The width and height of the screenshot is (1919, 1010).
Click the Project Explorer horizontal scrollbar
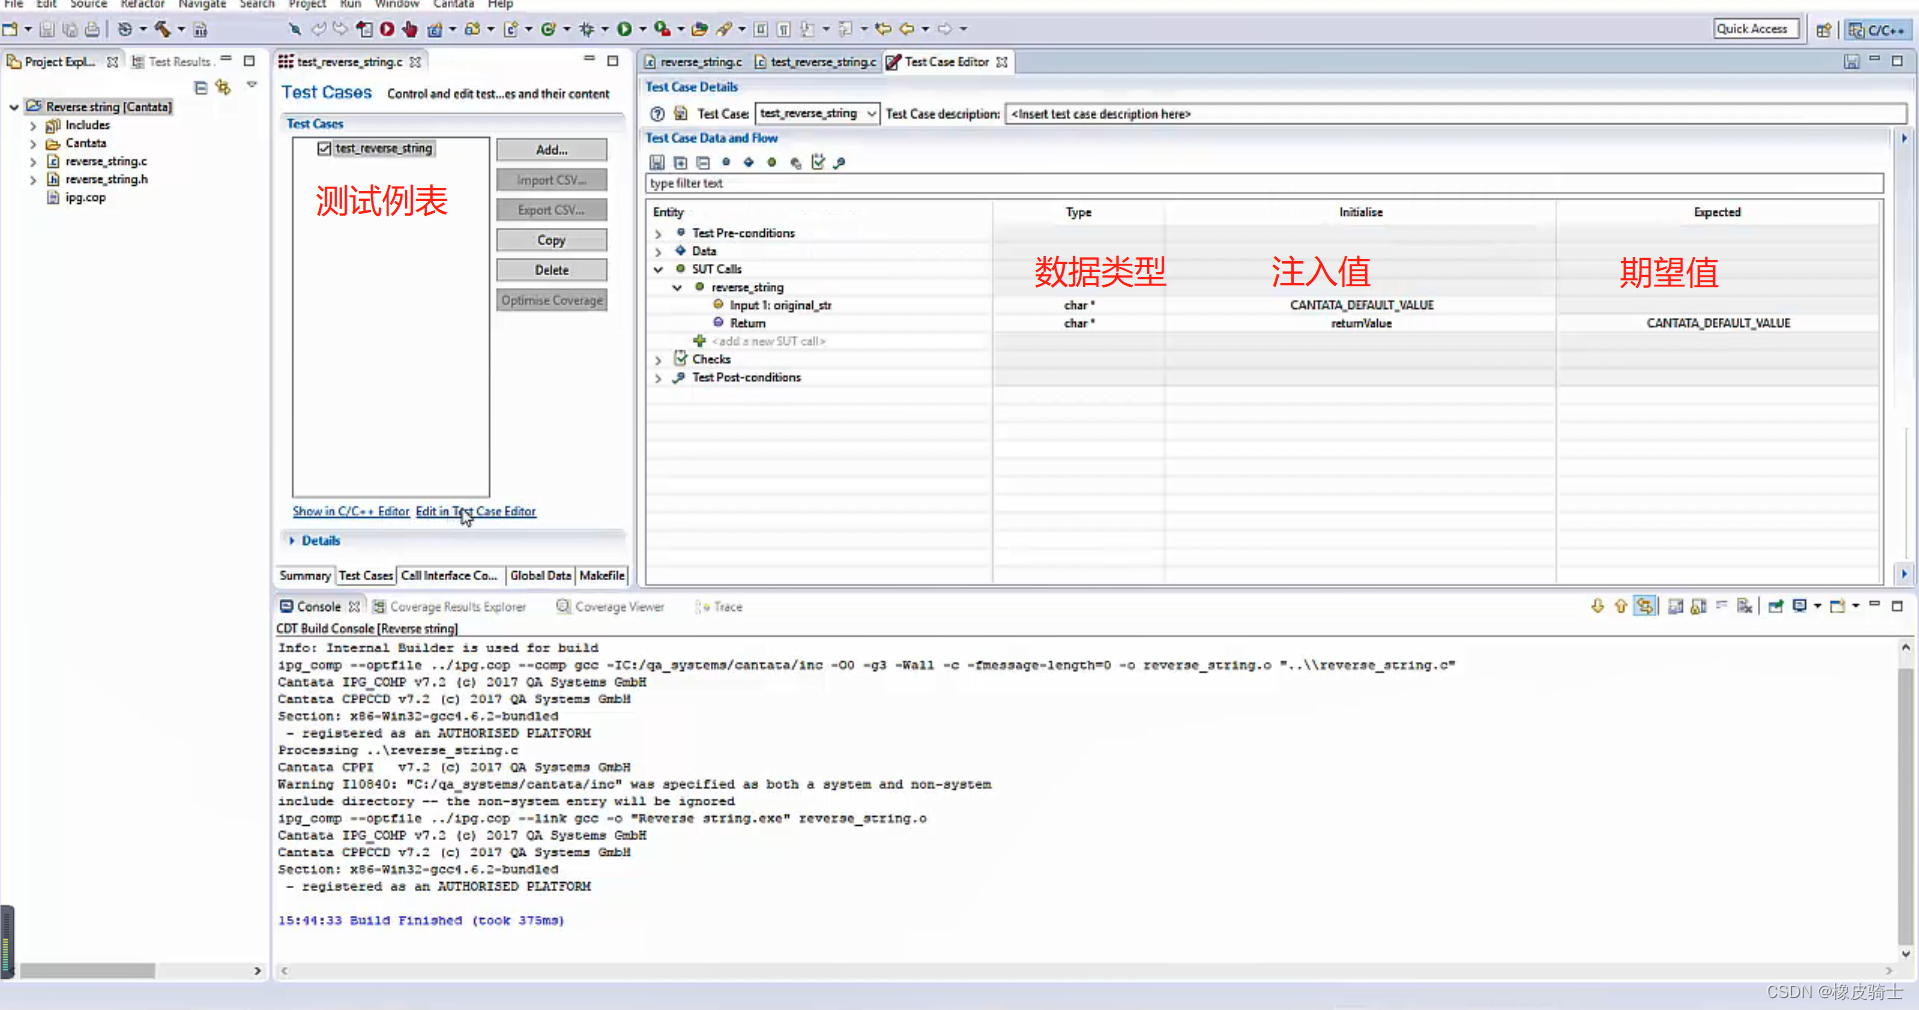tap(88, 971)
